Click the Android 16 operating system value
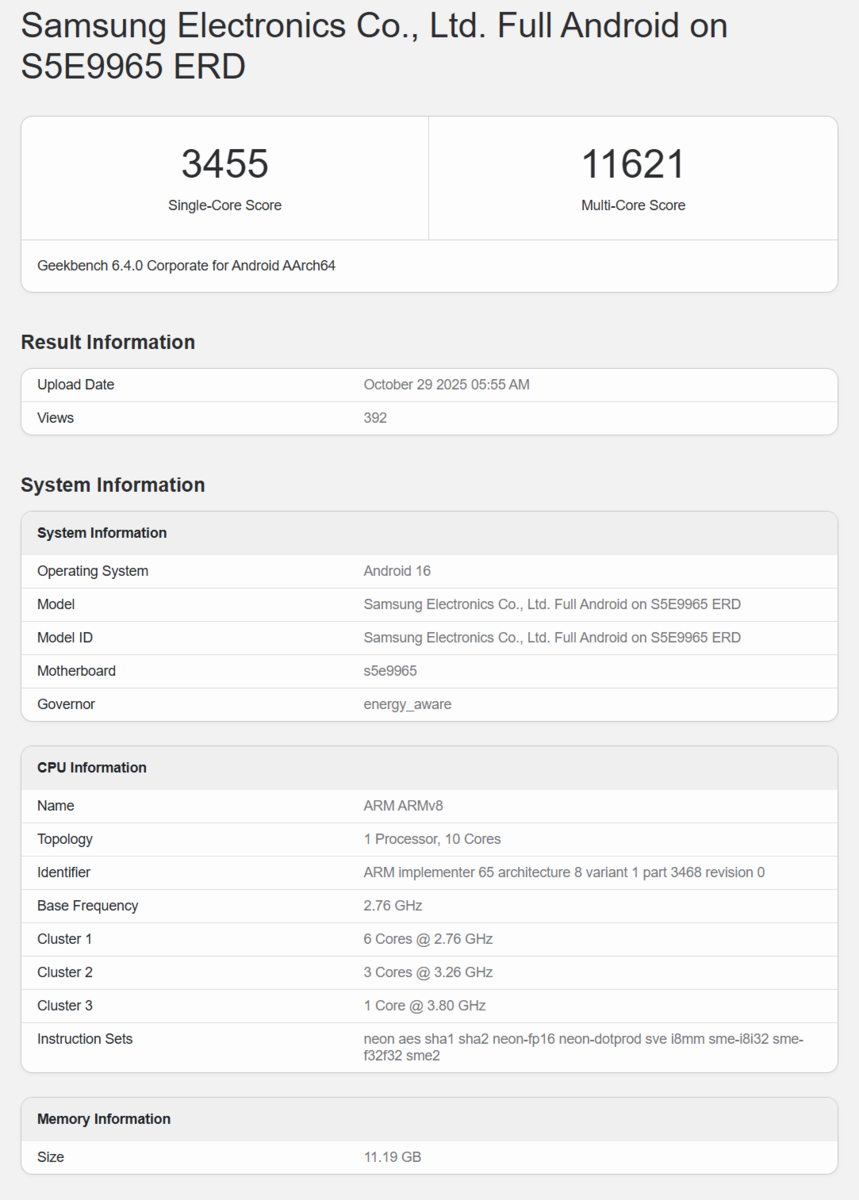 pyautogui.click(x=397, y=571)
